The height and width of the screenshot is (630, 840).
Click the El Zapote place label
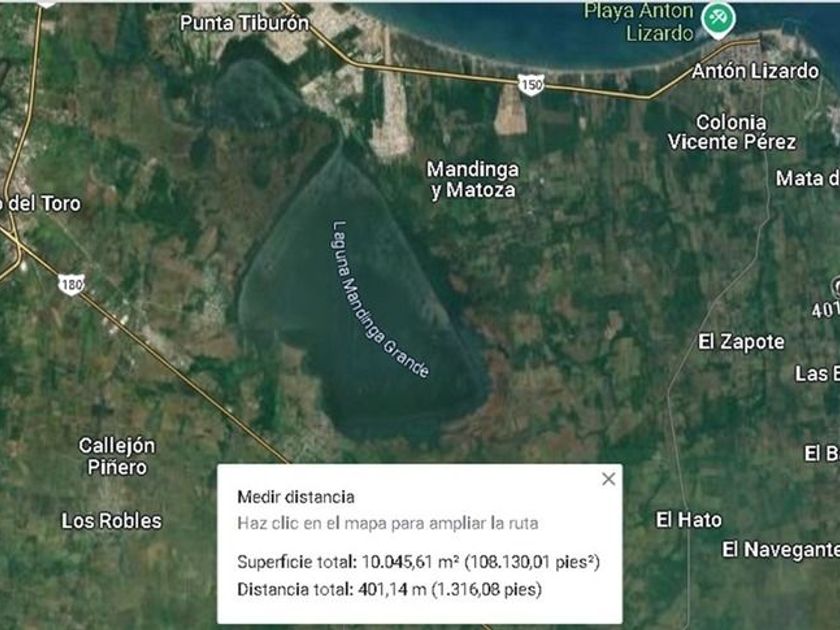(741, 342)
